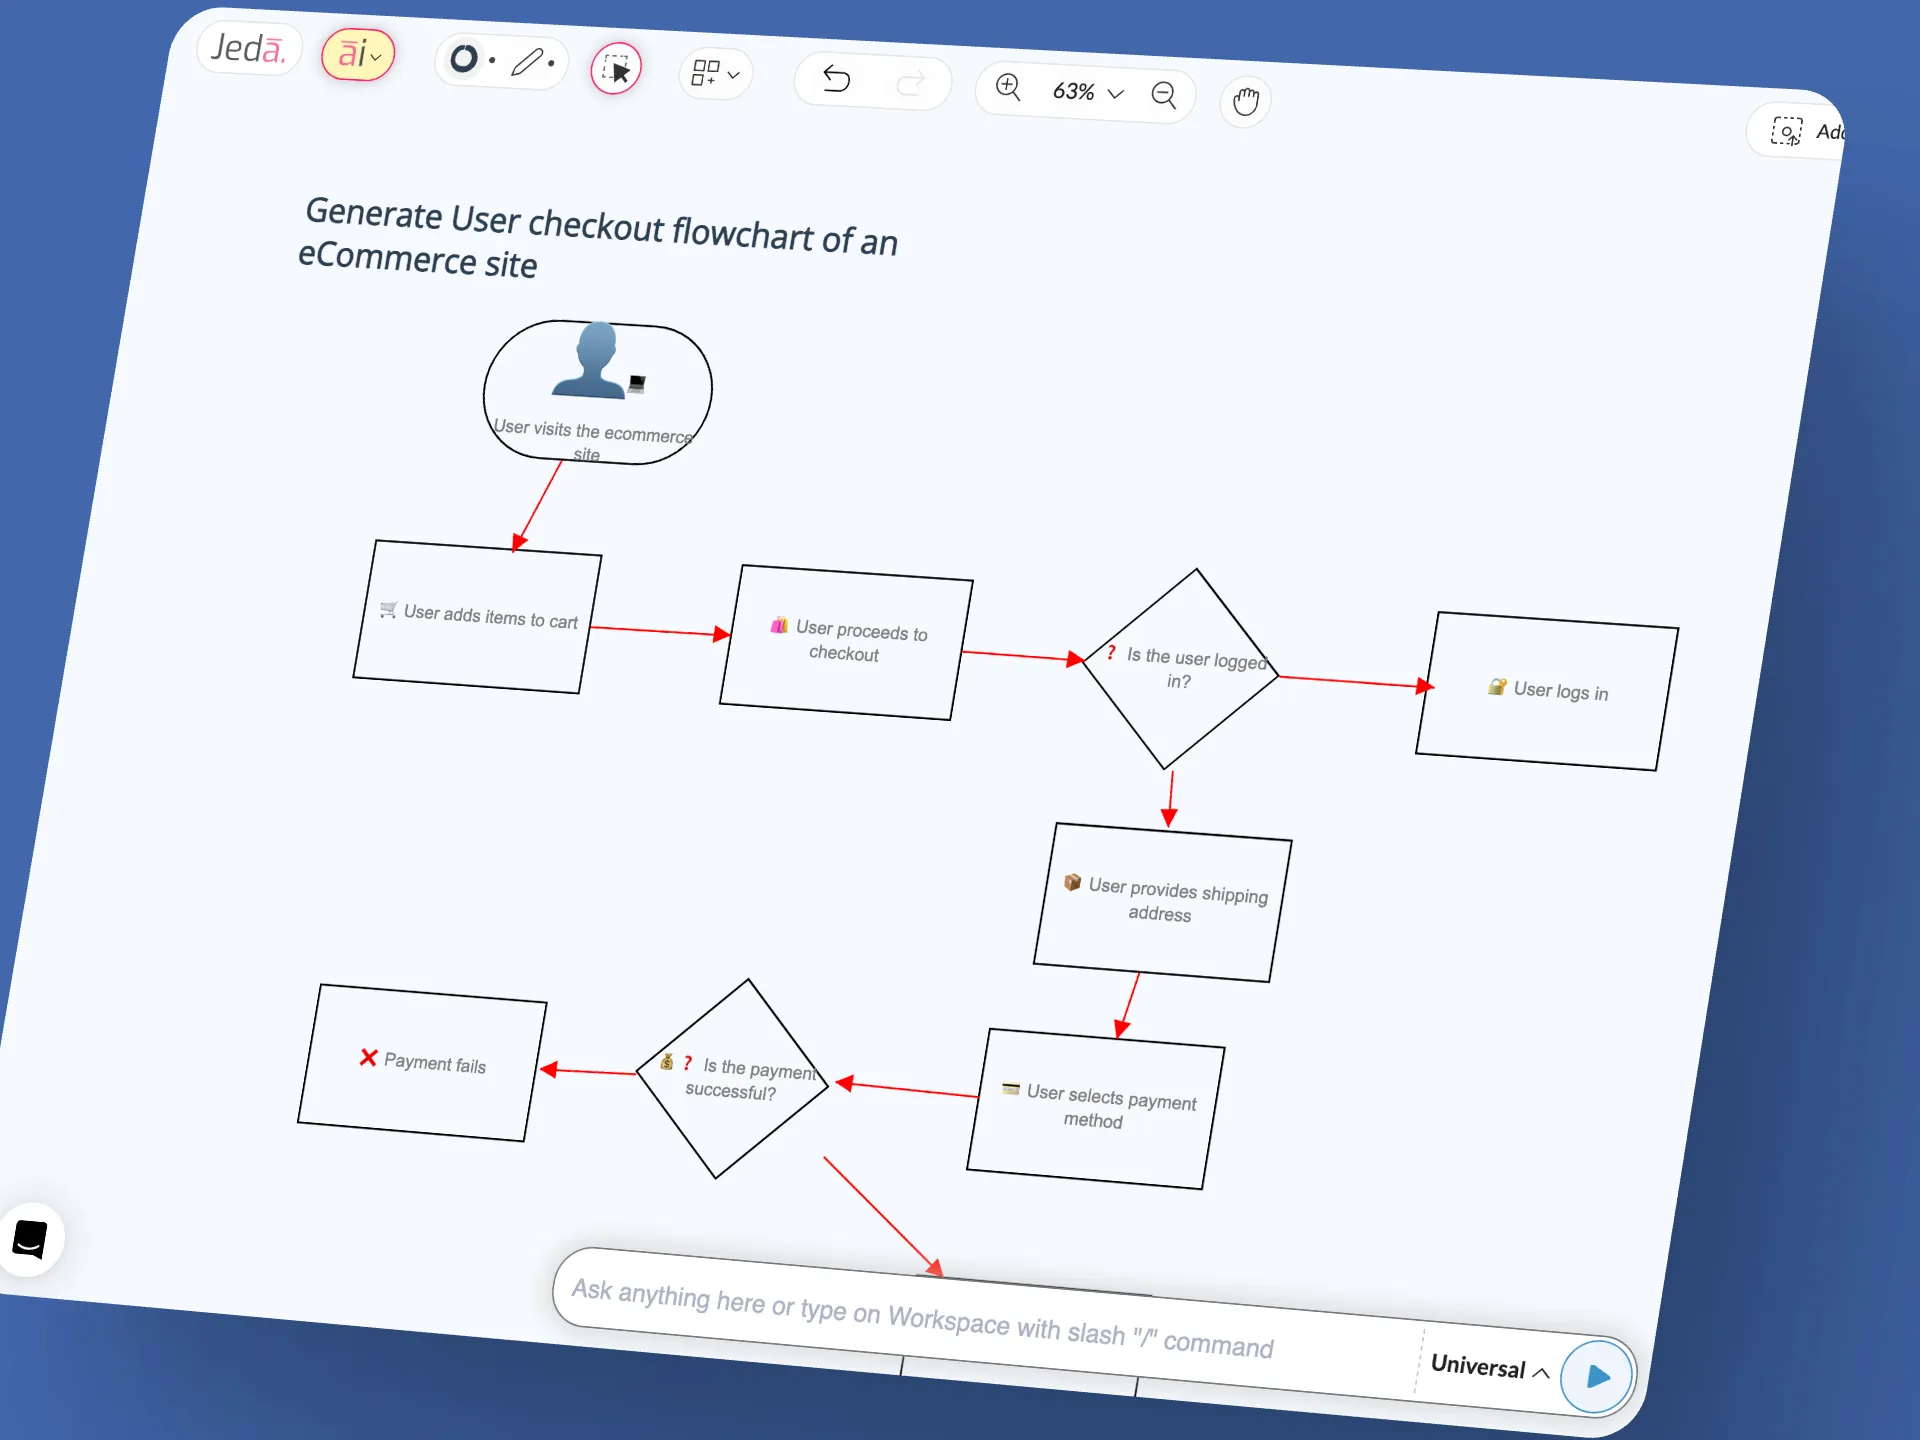Viewport: 1920px width, 1440px height.
Task: Click the dark color fill circle icon
Action: (x=463, y=59)
